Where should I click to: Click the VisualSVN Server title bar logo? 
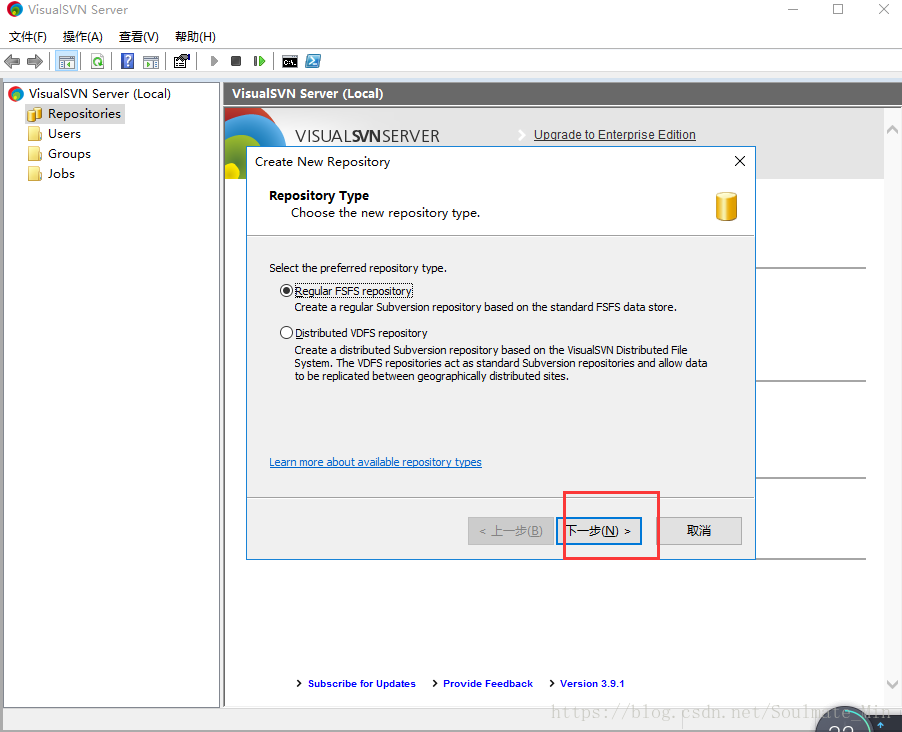coord(14,9)
